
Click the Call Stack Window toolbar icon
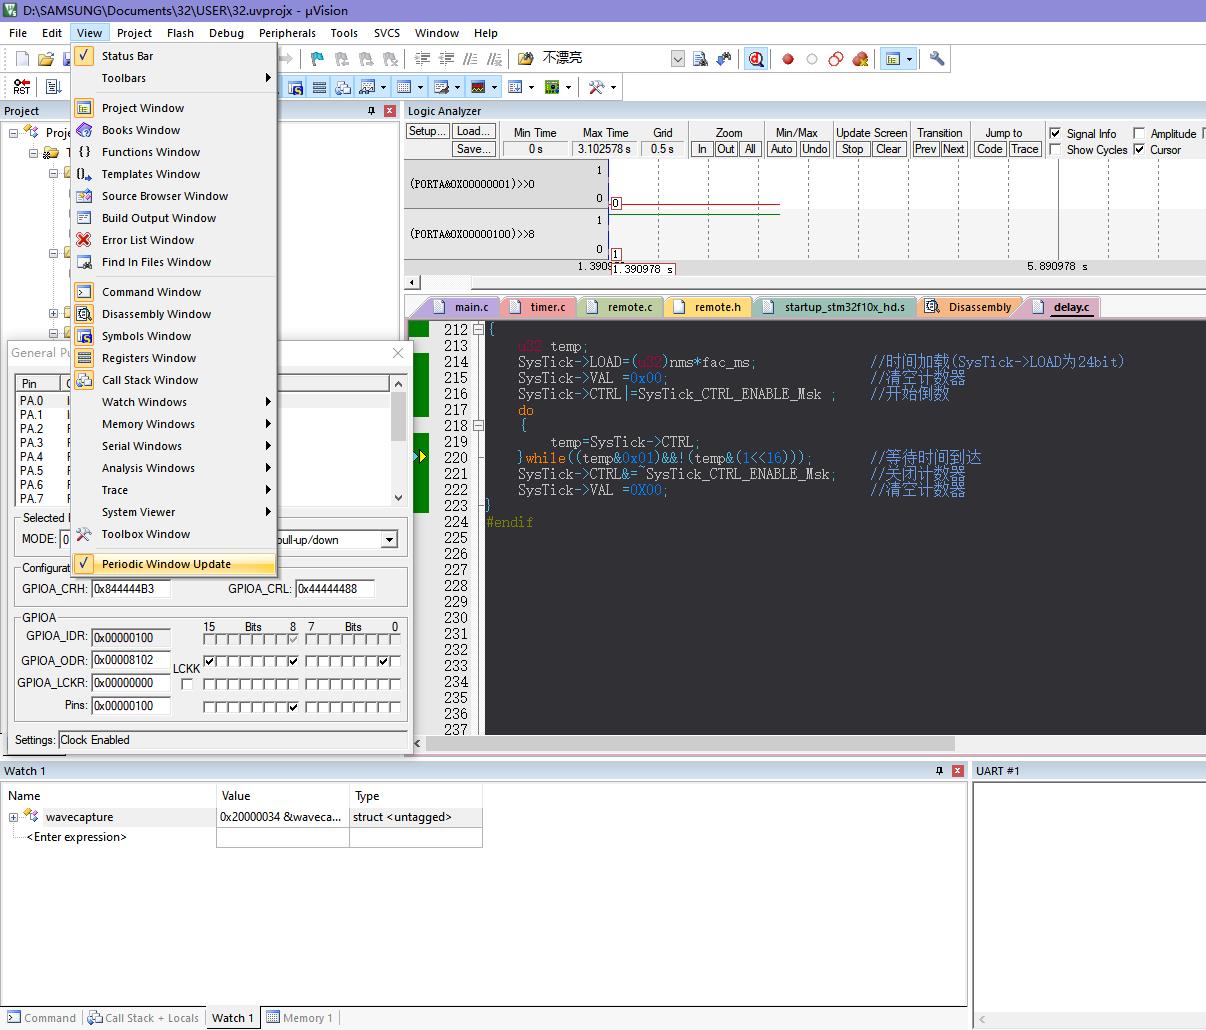(x=343, y=88)
